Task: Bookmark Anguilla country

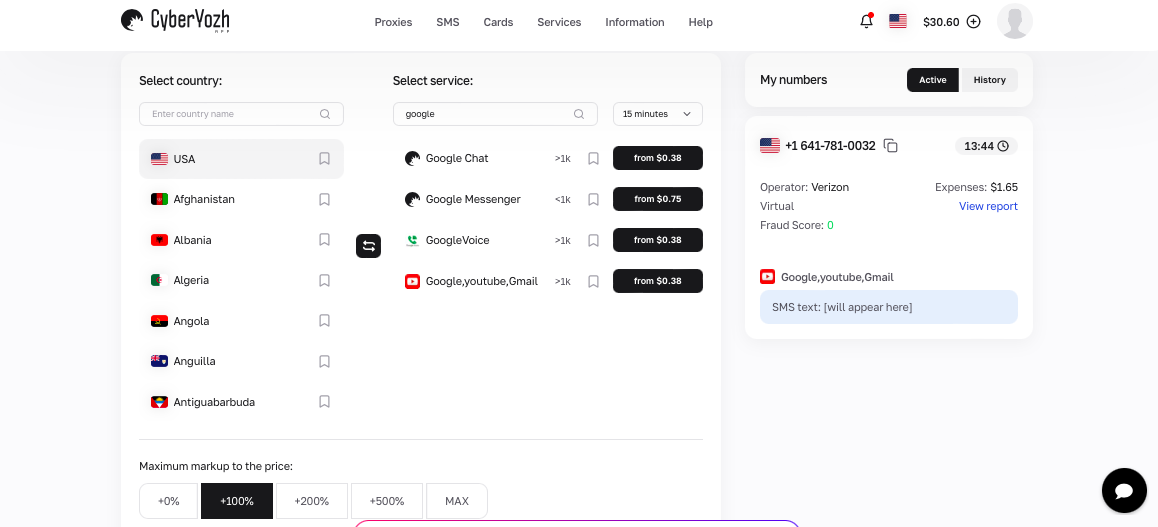Action: [x=324, y=362]
